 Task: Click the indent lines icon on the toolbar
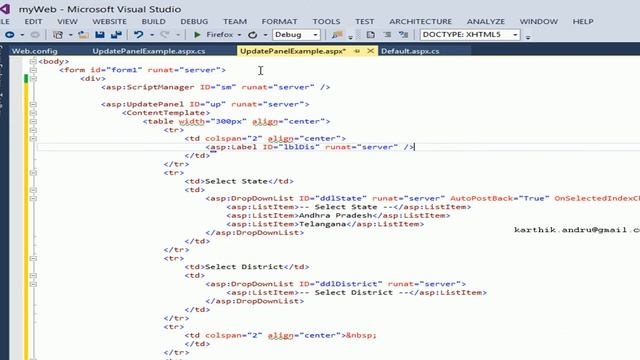coord(387,35)
